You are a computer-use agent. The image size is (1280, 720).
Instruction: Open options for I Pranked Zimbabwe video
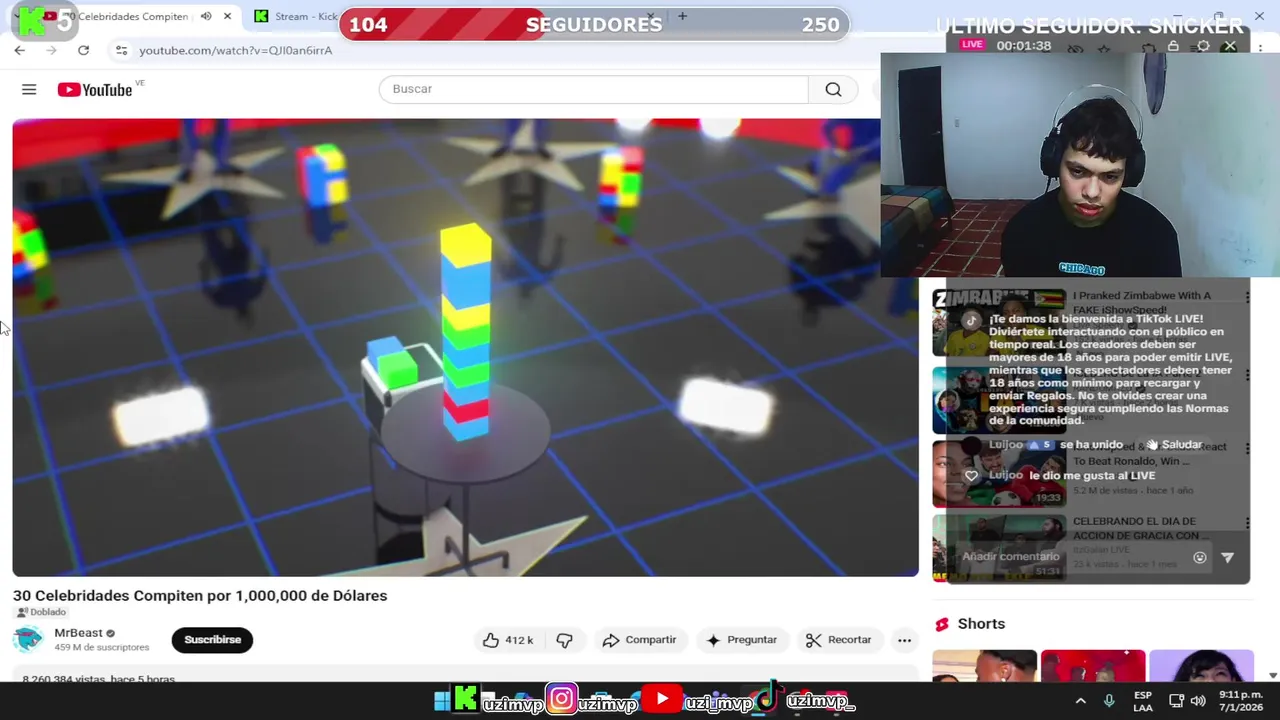(x=1247, y=297)
